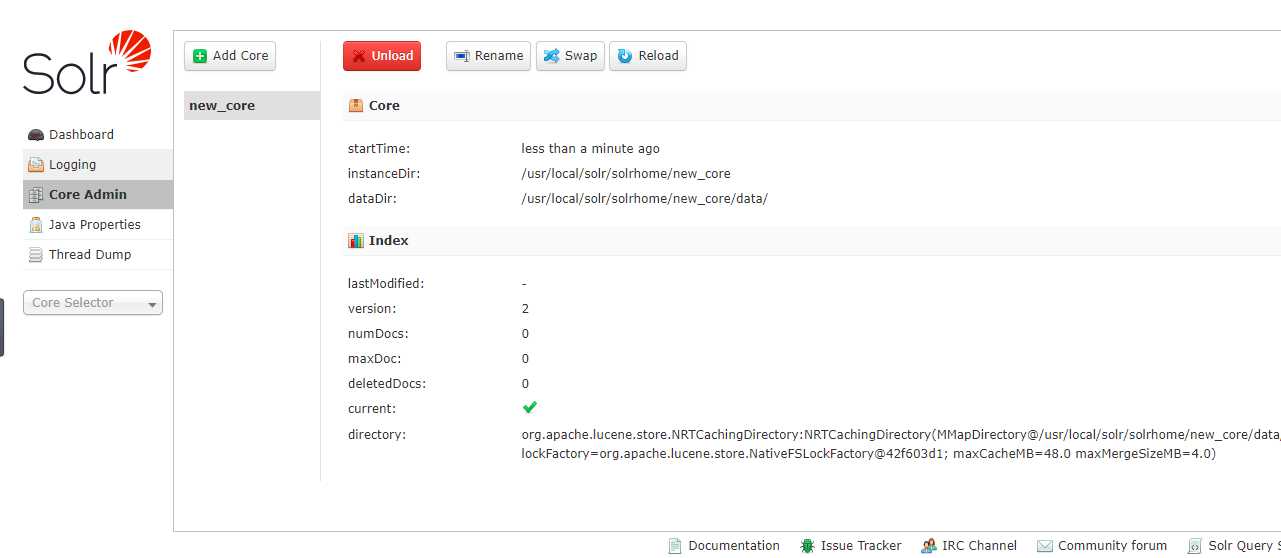The width and height of the screenshot is (1281, 558).
Task: Swap the core with another
Action: pos(570,56)
